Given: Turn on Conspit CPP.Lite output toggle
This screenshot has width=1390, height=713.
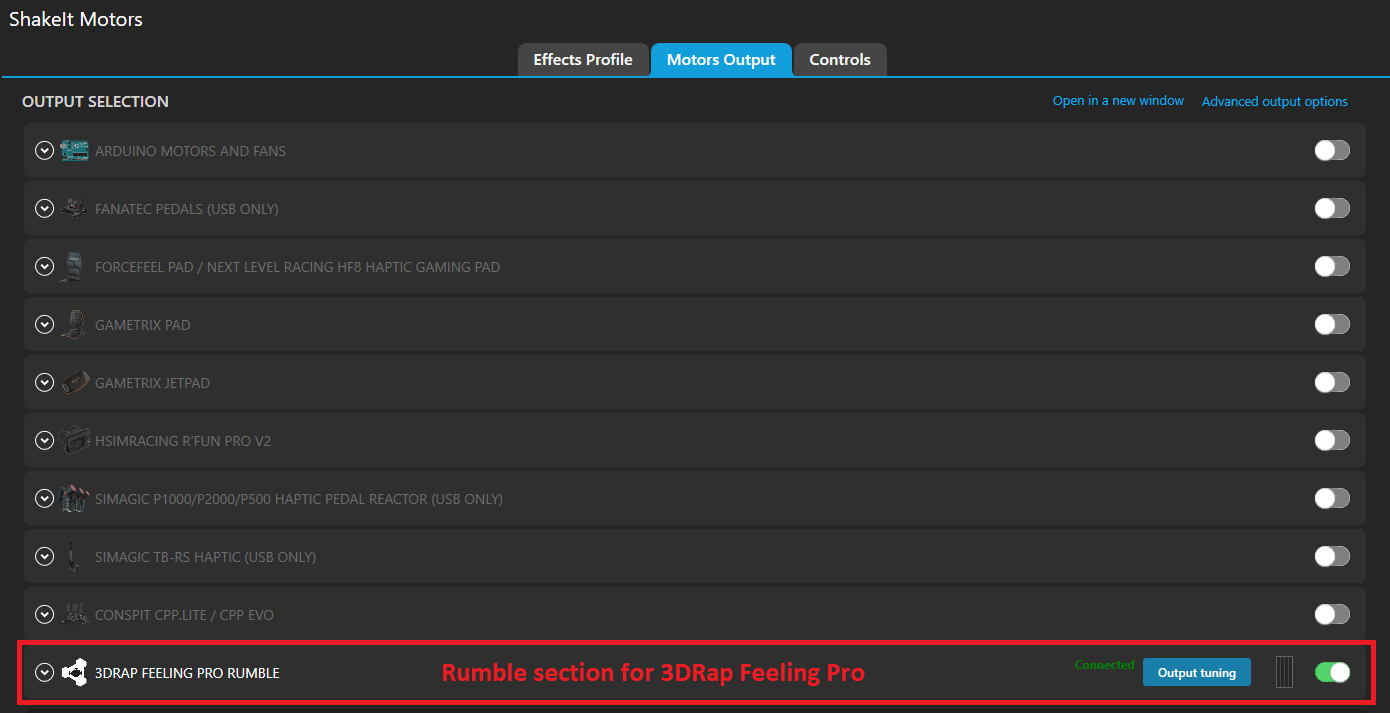Looking at the screenshot, I should [1331, 614].
